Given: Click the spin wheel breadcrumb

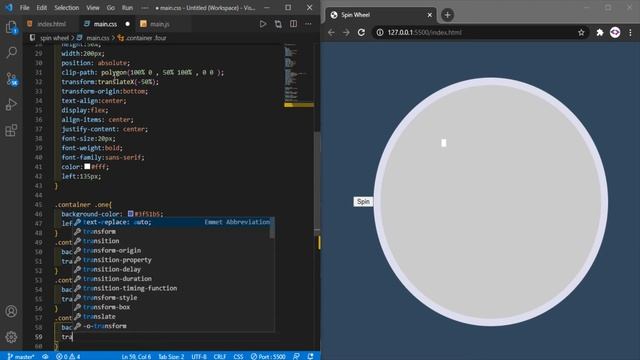Looking at the screenshot, I should (54, 38).
